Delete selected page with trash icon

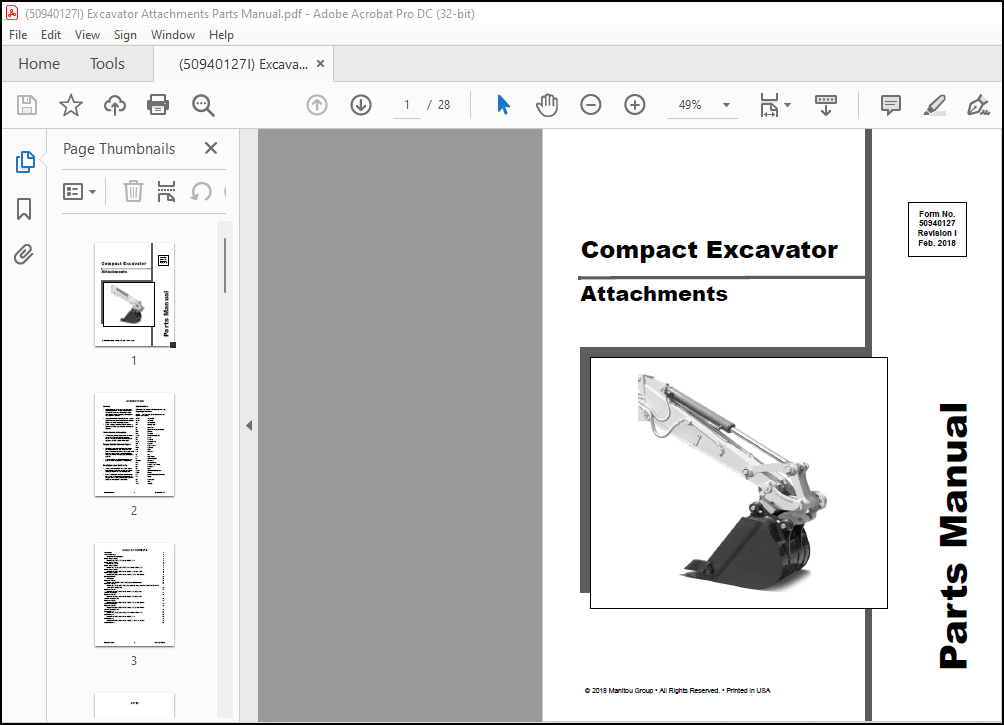click(133, 191)
